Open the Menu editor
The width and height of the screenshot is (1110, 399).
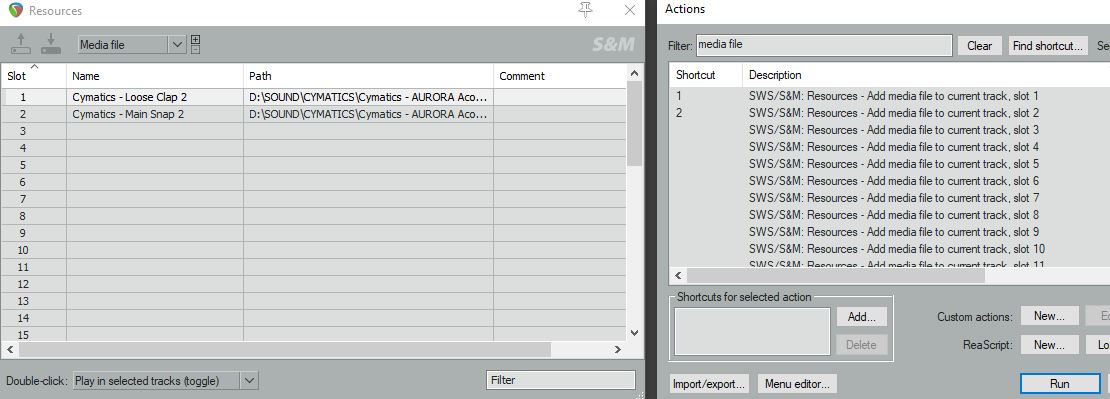coord(797,384)
